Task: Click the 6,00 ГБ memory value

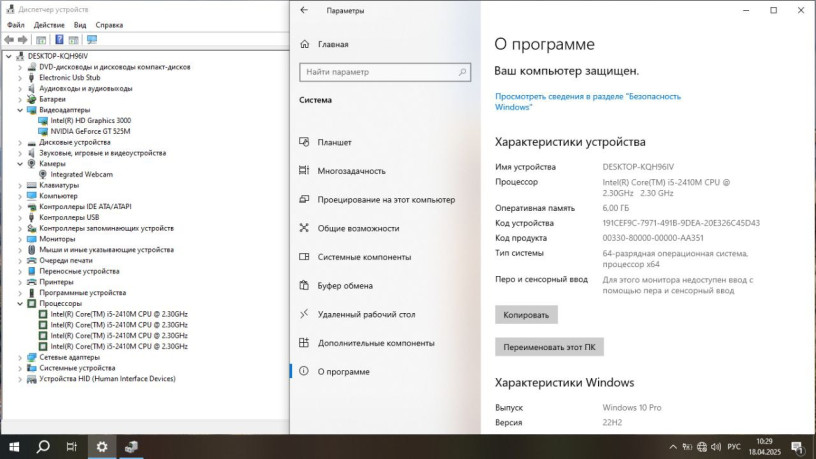Action: [616, 208]
